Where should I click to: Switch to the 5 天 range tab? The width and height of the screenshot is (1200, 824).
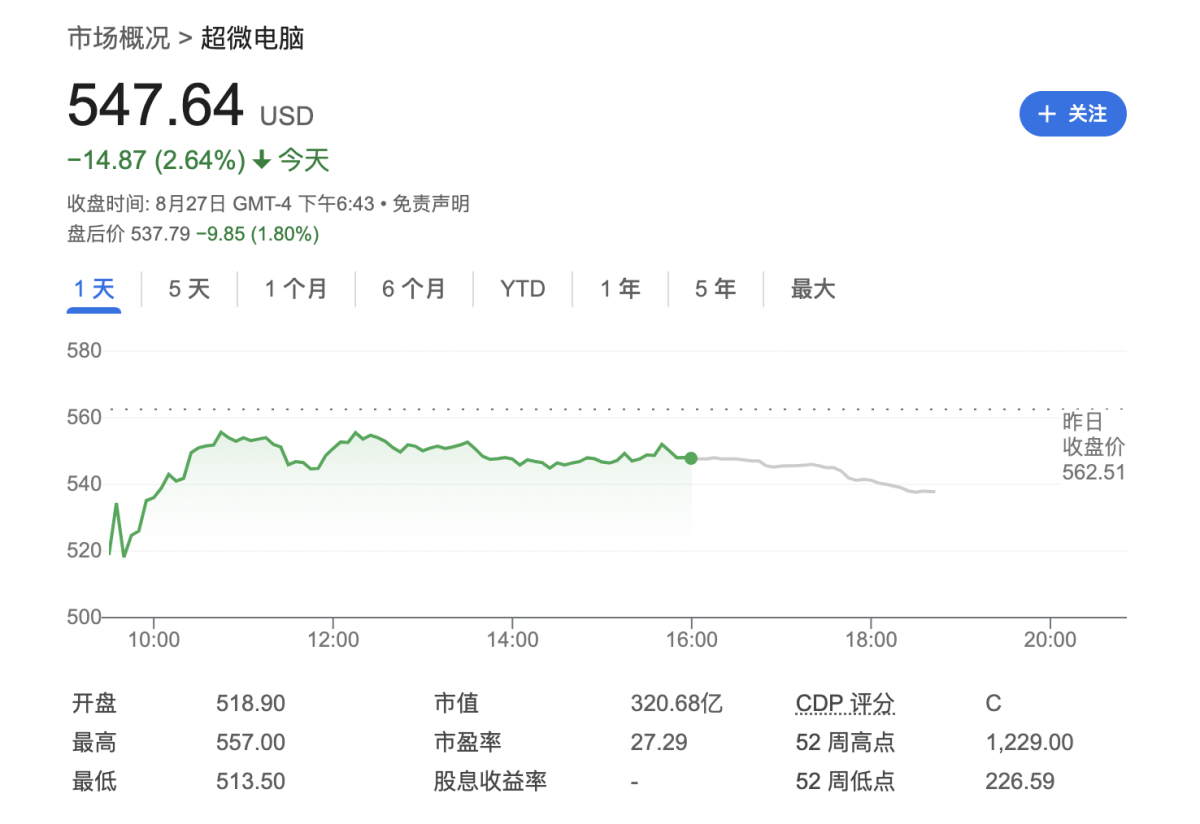click(189, 290)
